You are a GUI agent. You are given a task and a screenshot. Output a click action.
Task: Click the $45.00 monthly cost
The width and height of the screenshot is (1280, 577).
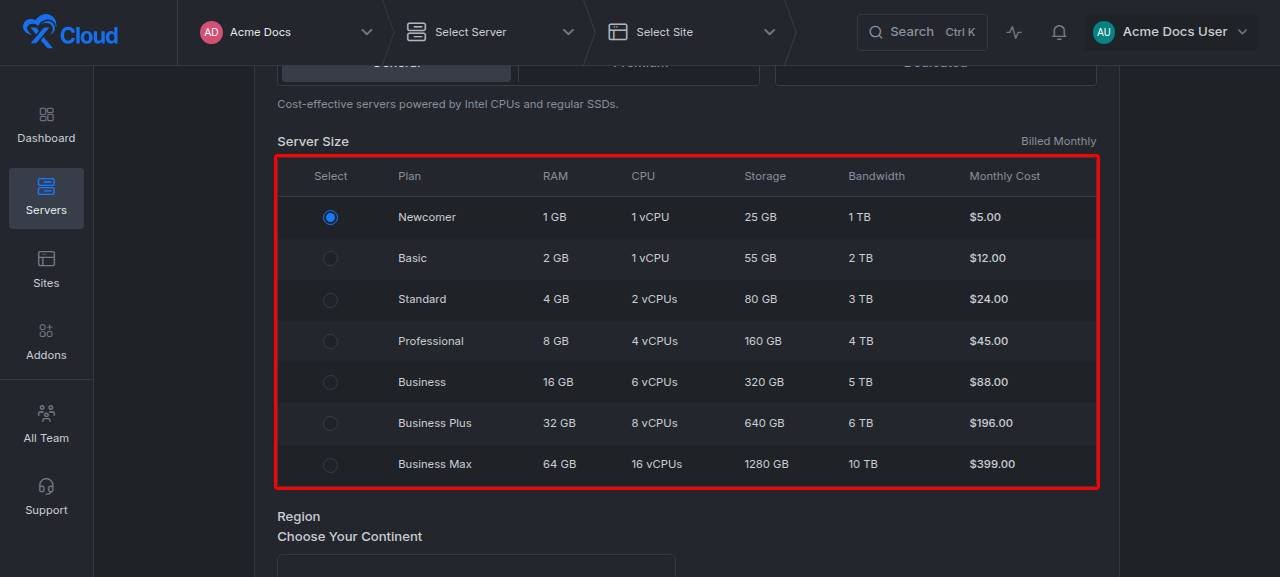tap(989, 341)
